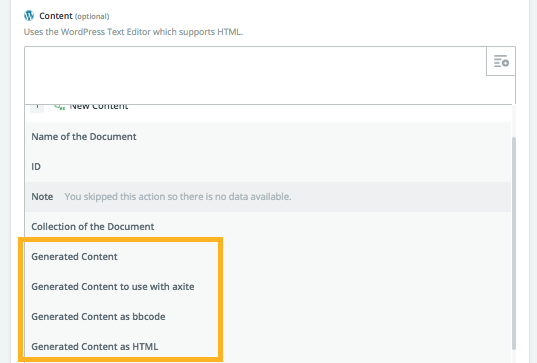Pick Collection of the Document option

268,227
